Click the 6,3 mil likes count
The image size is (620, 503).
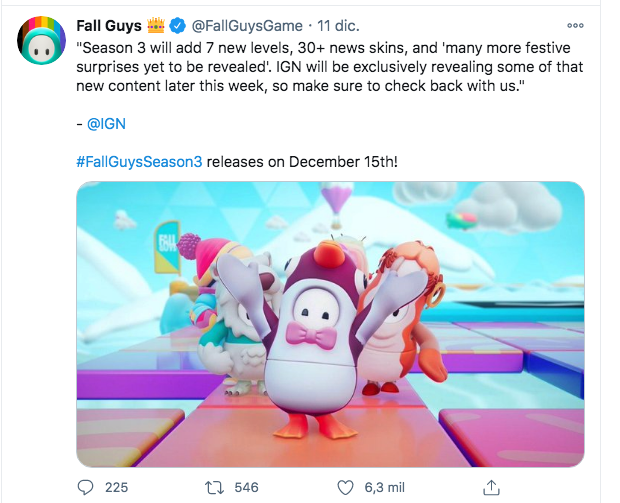click(384, 488)
